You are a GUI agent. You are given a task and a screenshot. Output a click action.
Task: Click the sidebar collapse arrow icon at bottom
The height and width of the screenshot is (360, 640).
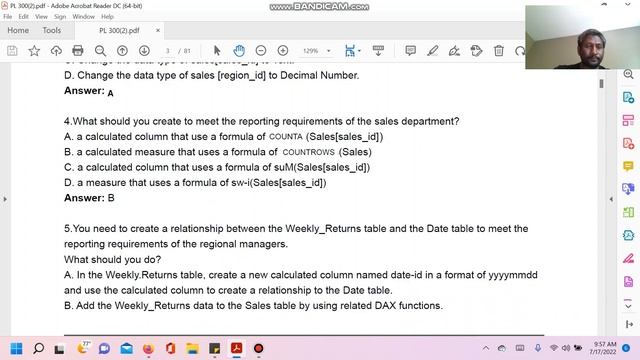pyautogui.click(x=628, y=324)
